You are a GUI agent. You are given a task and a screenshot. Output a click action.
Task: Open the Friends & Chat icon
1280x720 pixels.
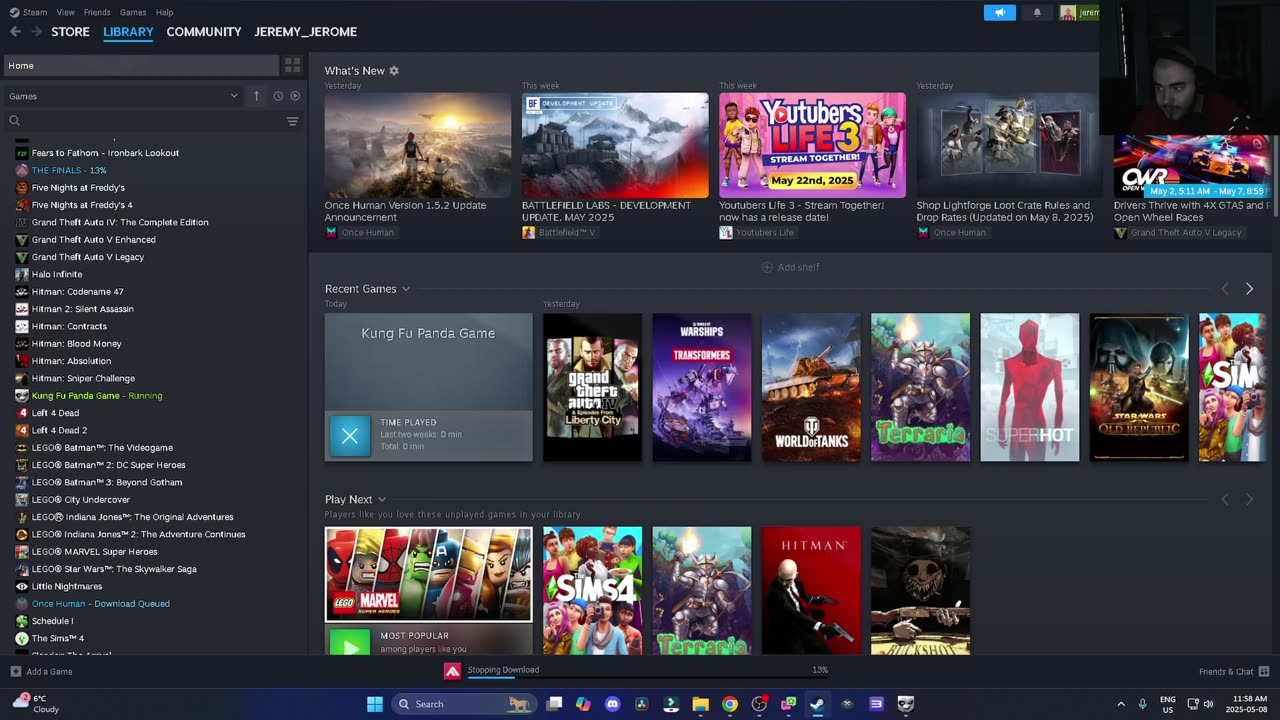[1264, 671]
